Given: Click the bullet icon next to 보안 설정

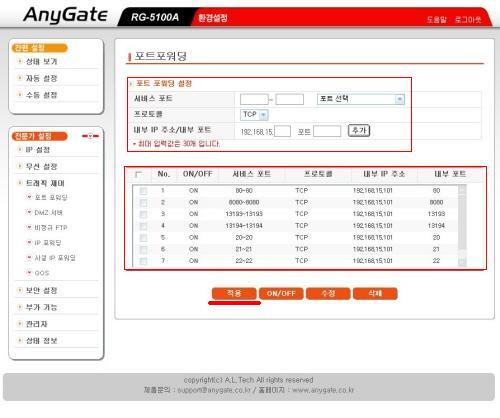Looking at the screenshot, I should pyautogui.click(x=20, y=290).
